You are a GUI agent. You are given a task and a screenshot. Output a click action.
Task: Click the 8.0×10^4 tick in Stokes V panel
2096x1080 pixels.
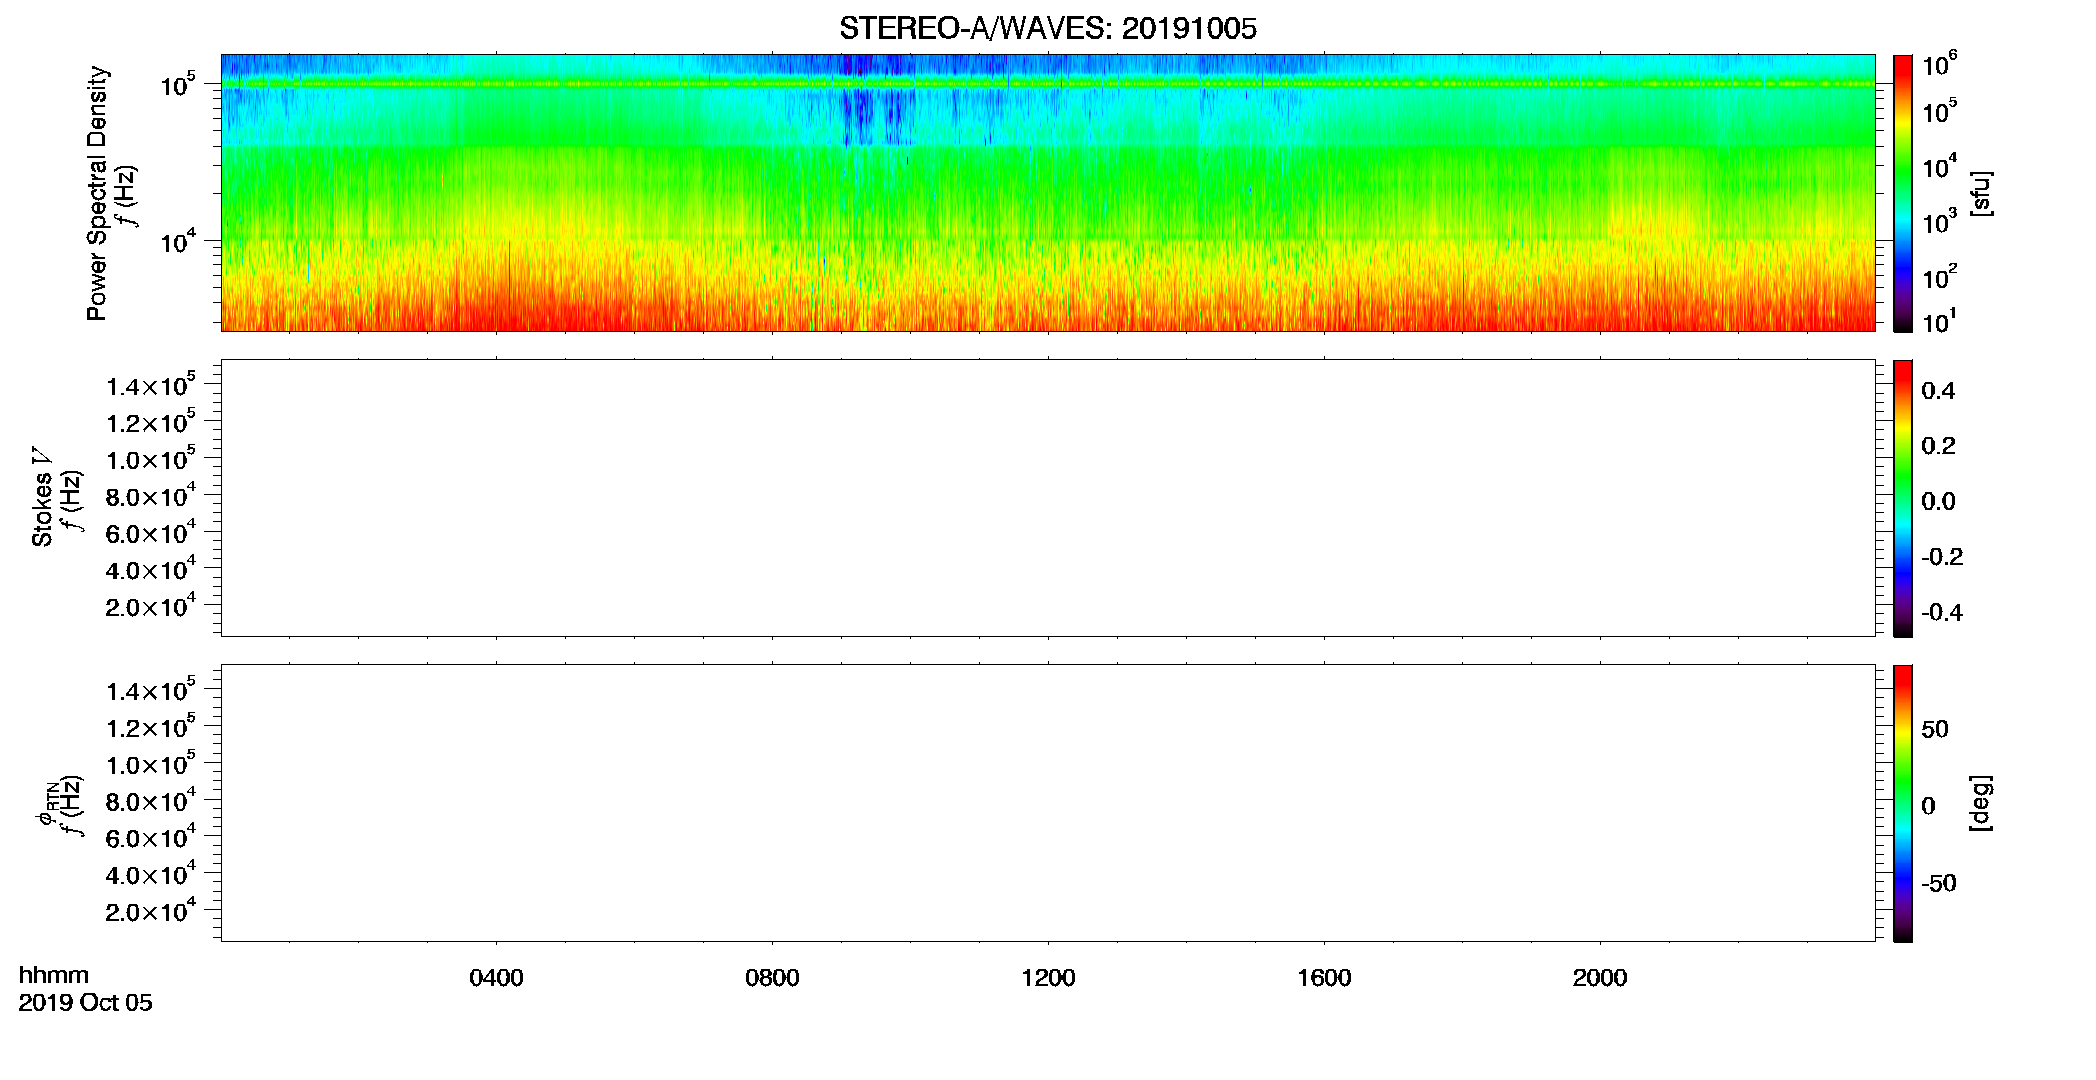pos(151,495)
